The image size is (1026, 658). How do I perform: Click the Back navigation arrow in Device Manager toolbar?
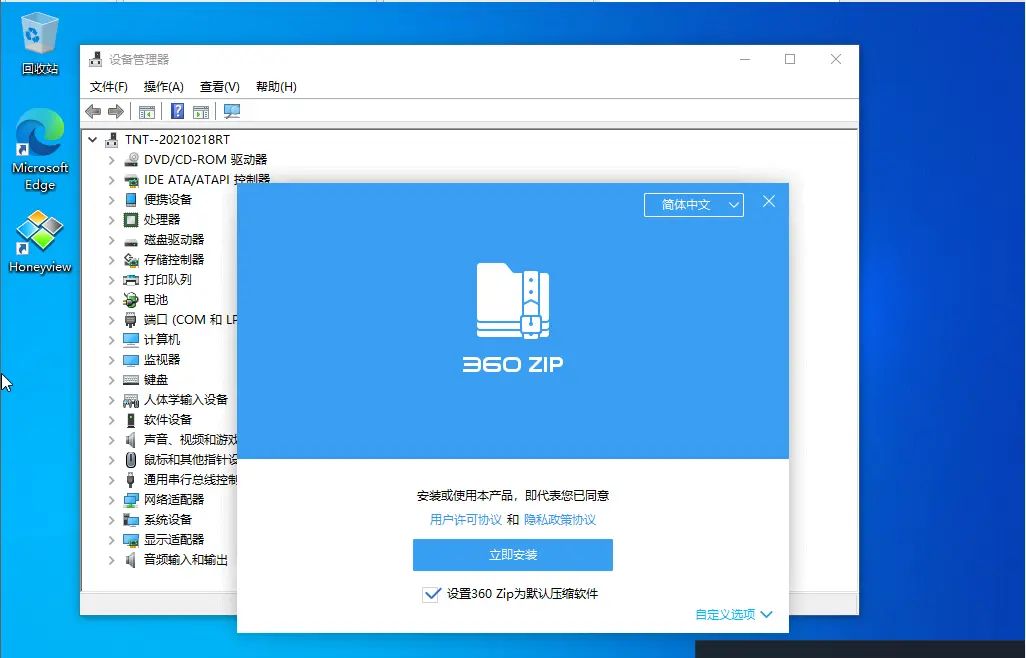[93, 111]
